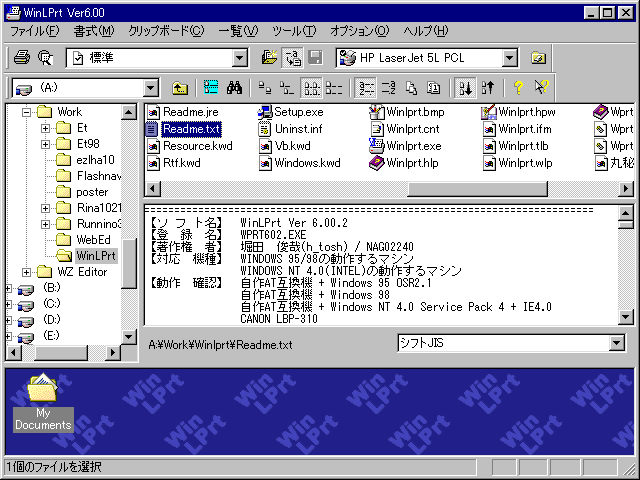Select the Winlprt.hlp help file
Viewport: 640px width, 480px height.
pyautogui.click(x=404, y=163)
